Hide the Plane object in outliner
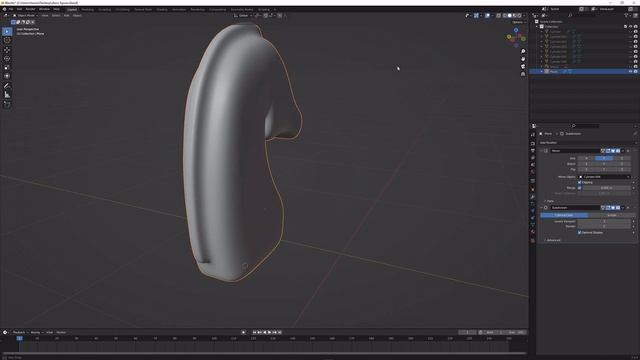Screen dimensions: 640x360 [630, 71]
